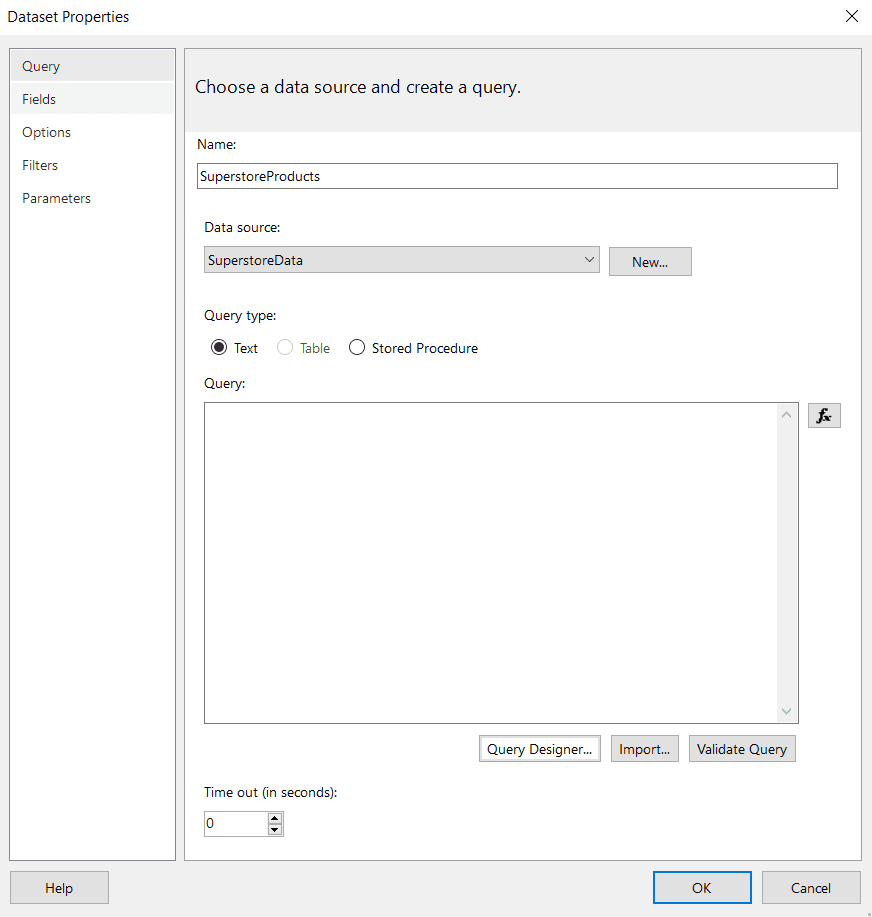Switch to the Fields page
Image resolution: width=872 pixels, height=917 pixels.
(x=92, y=99)
